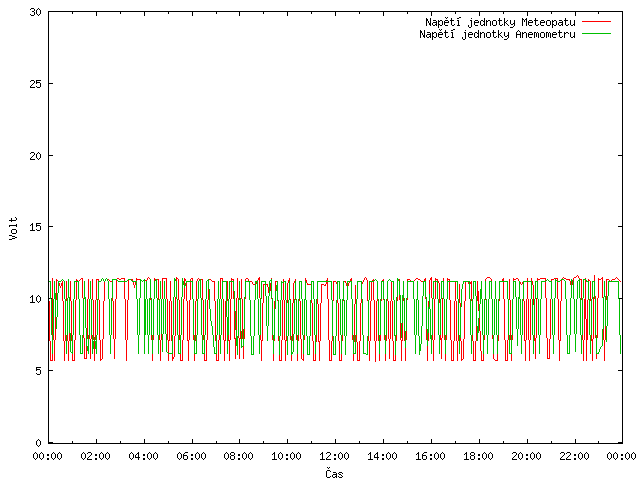The width and height of the screenshot is (640, 480).
Task: Click the 08:00 time label
Action: click(239, 456)
